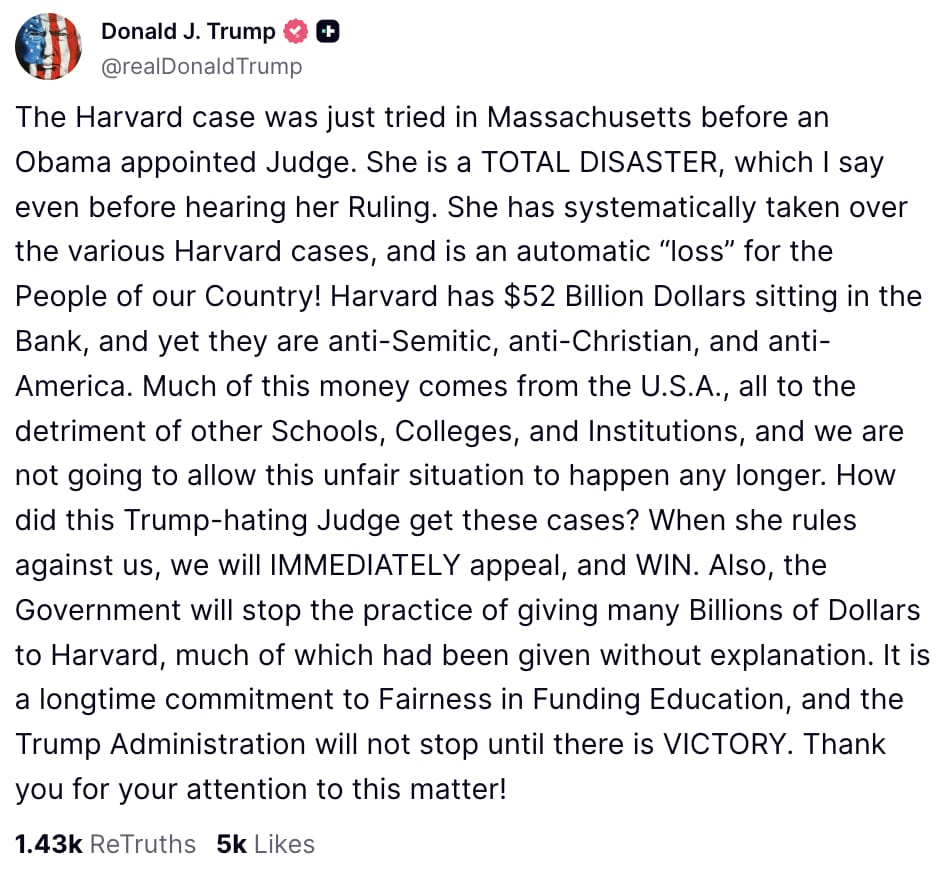The image size is (952, 876).
Task: View the 1.43k ReTruths number
Action: click(x=49, y=844)
